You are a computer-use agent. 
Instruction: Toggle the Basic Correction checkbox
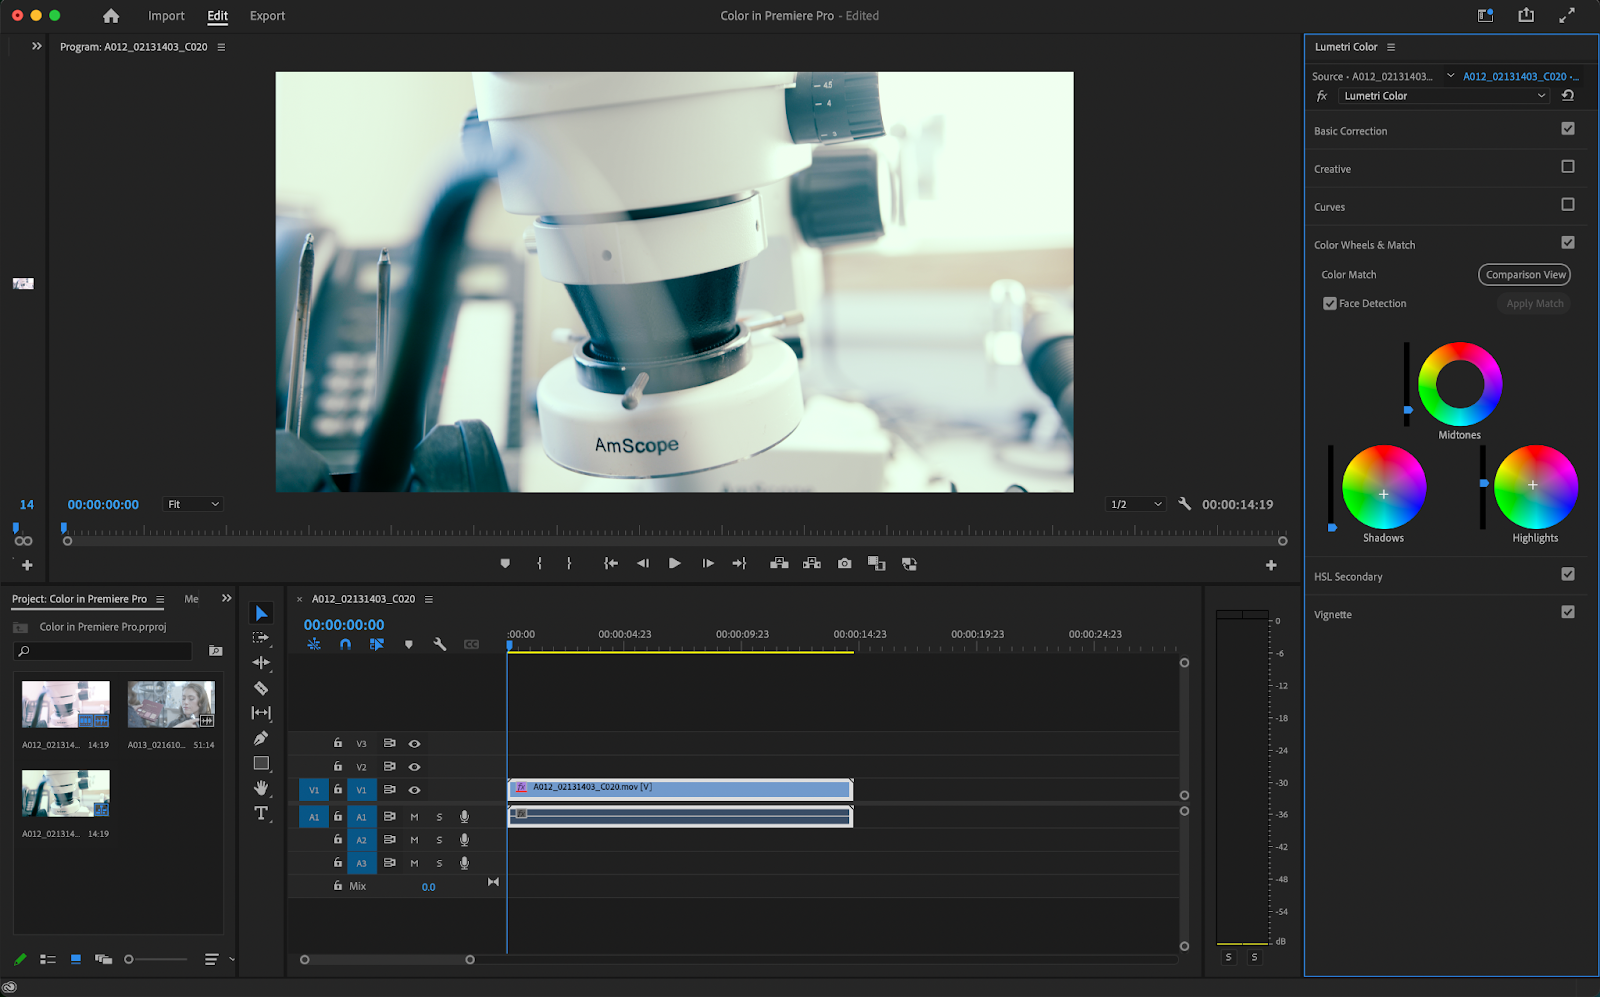click(1568, 129)
